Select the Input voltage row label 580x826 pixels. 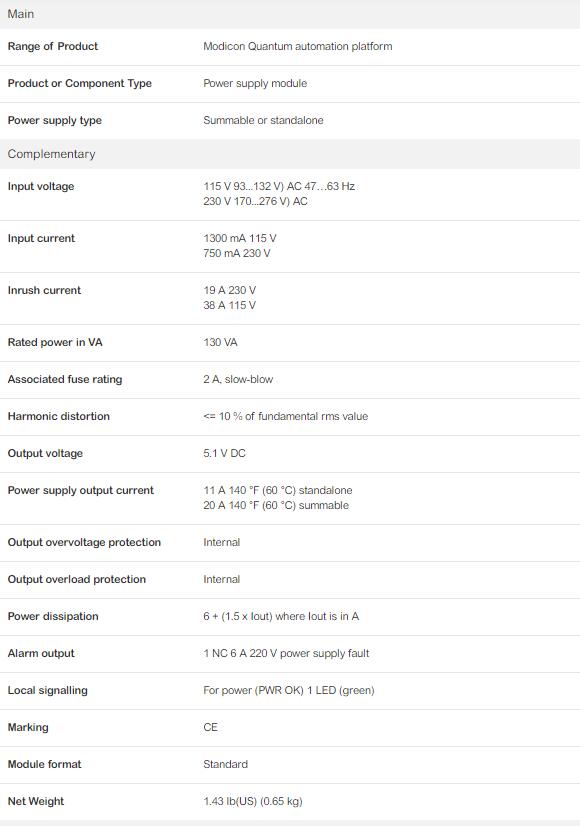tap(41, 186)
